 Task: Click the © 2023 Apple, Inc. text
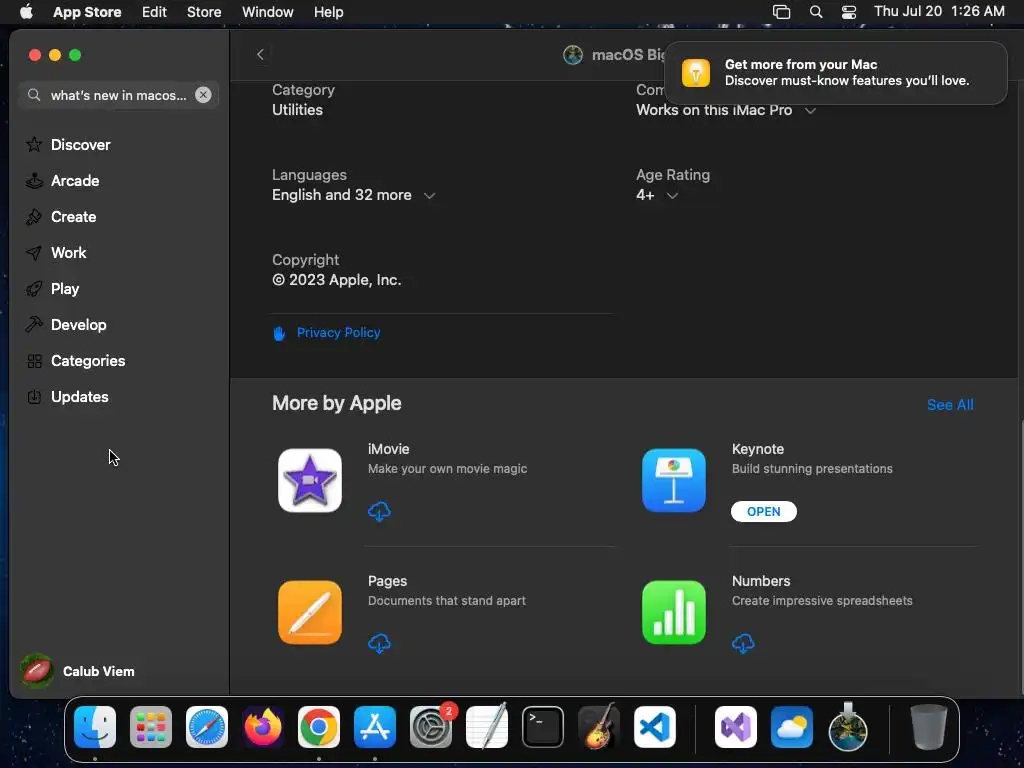(336, 280)
